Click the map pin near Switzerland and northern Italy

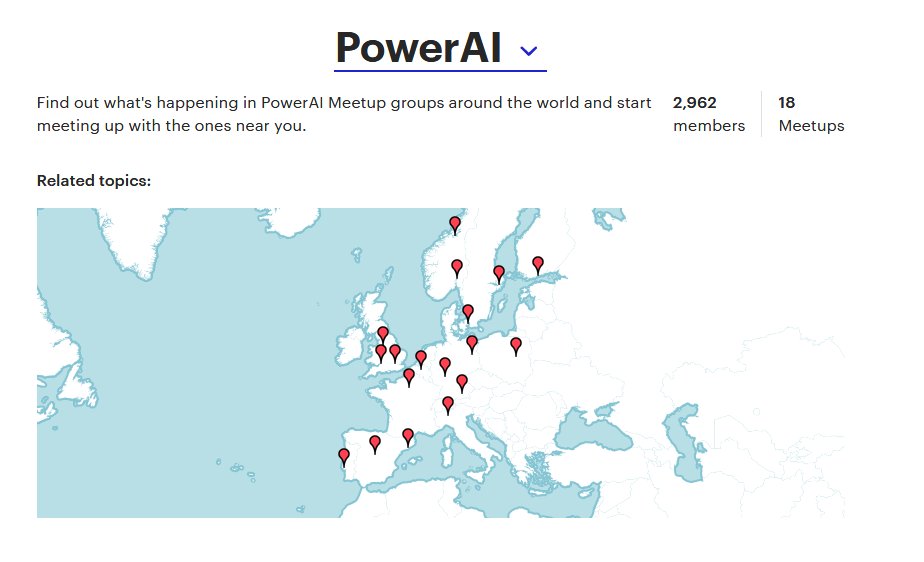point(448,405)
